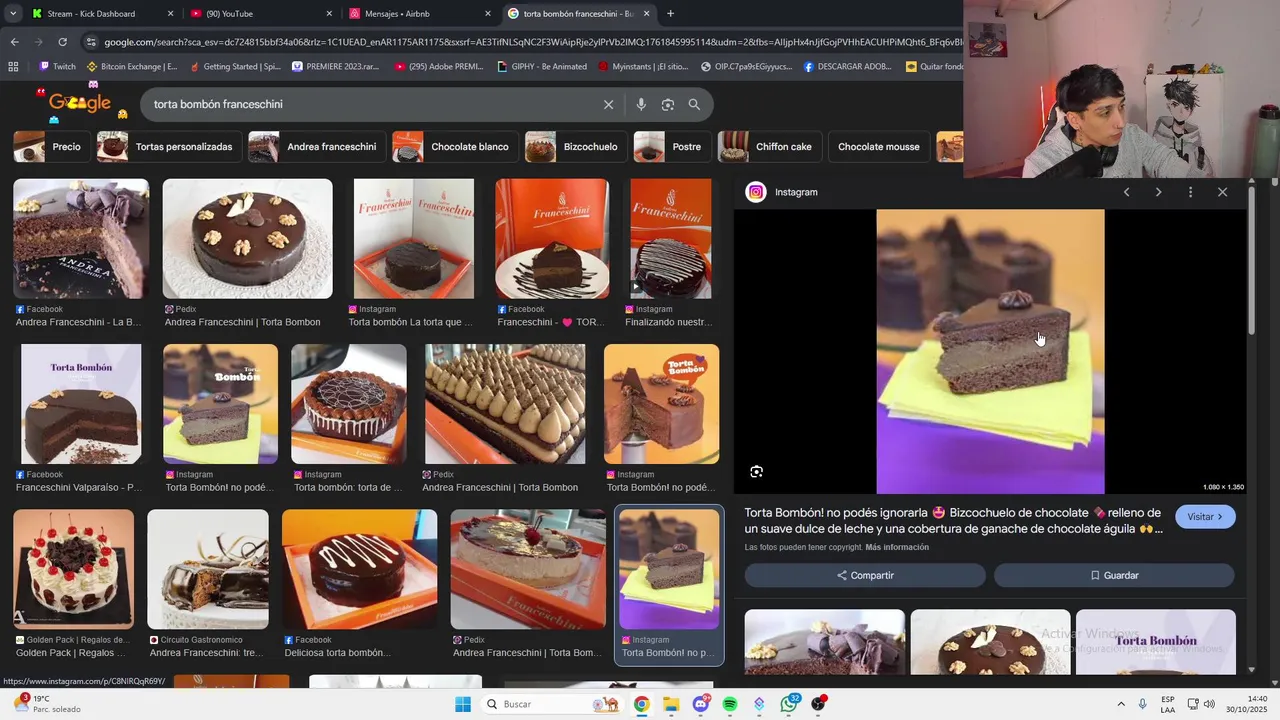Show next image in Instagram preview panel
1280x720 pixels.
[1158, 192]
